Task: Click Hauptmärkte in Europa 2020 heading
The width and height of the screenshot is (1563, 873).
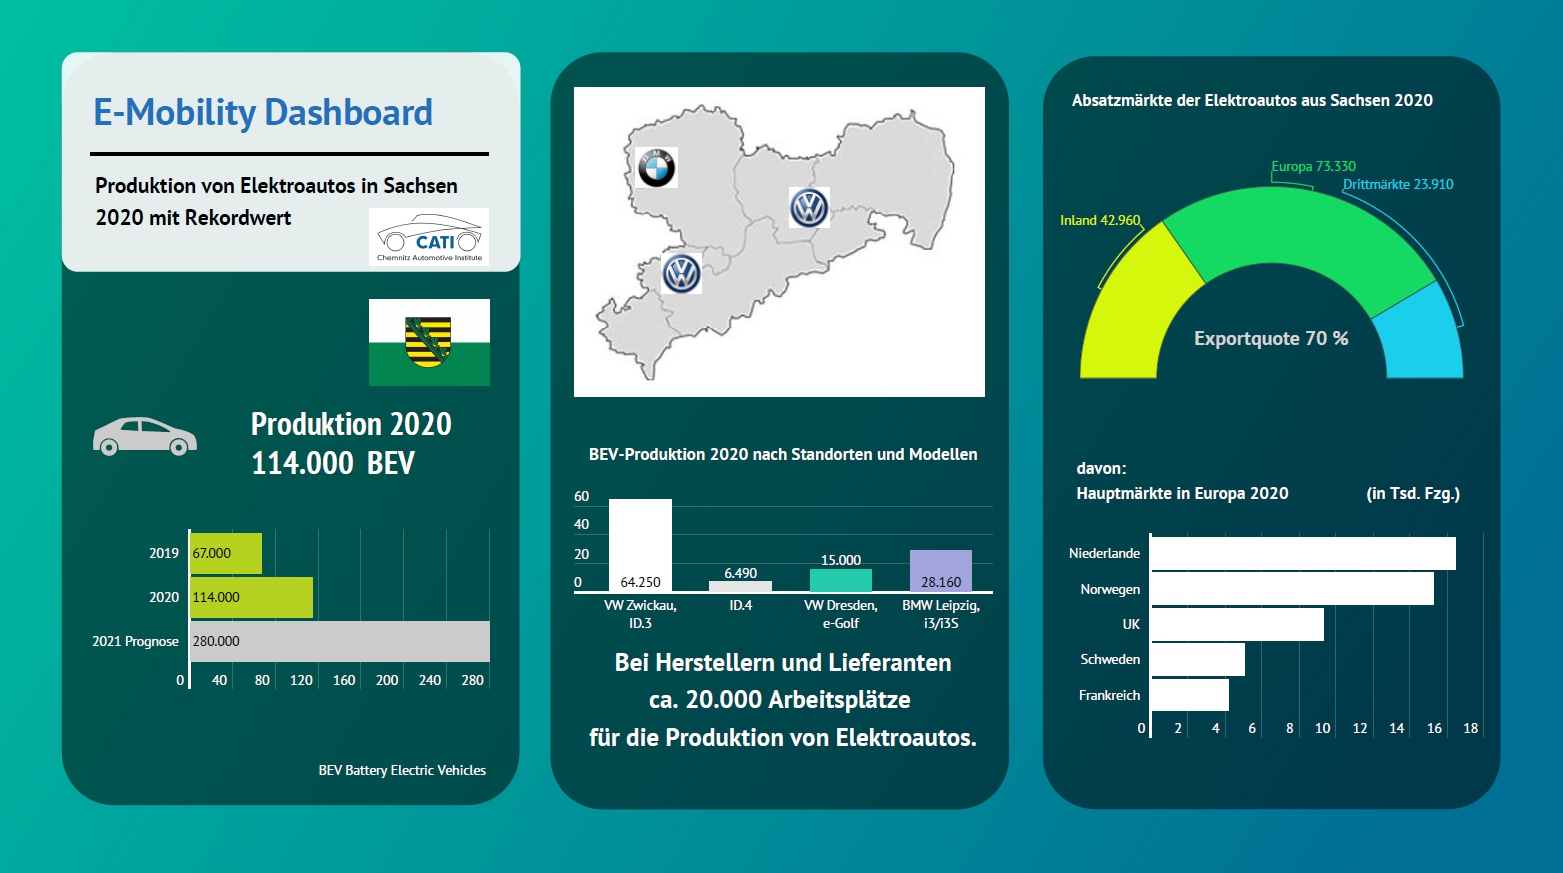Action: click(1182, 493)
